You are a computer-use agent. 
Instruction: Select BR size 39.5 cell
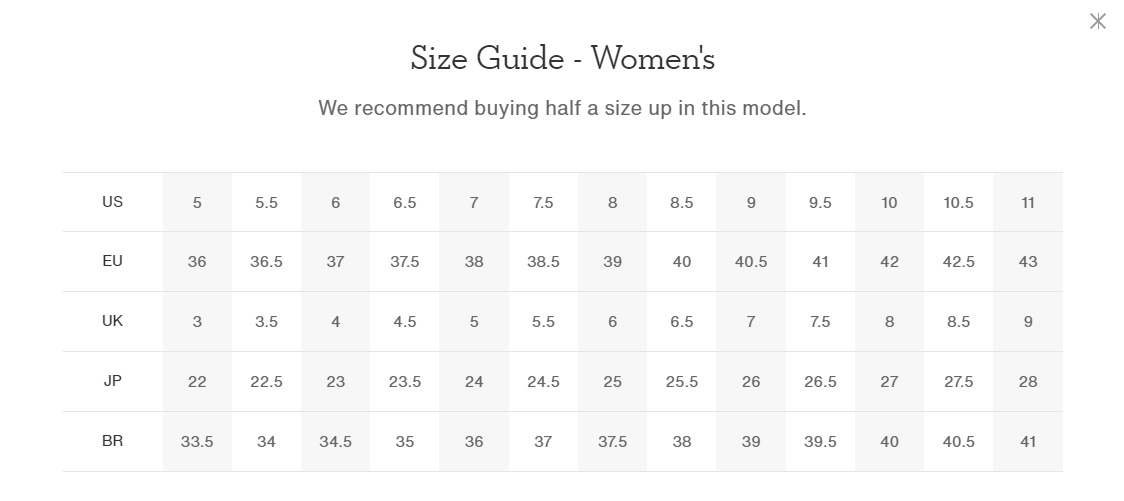pos(820,442)
